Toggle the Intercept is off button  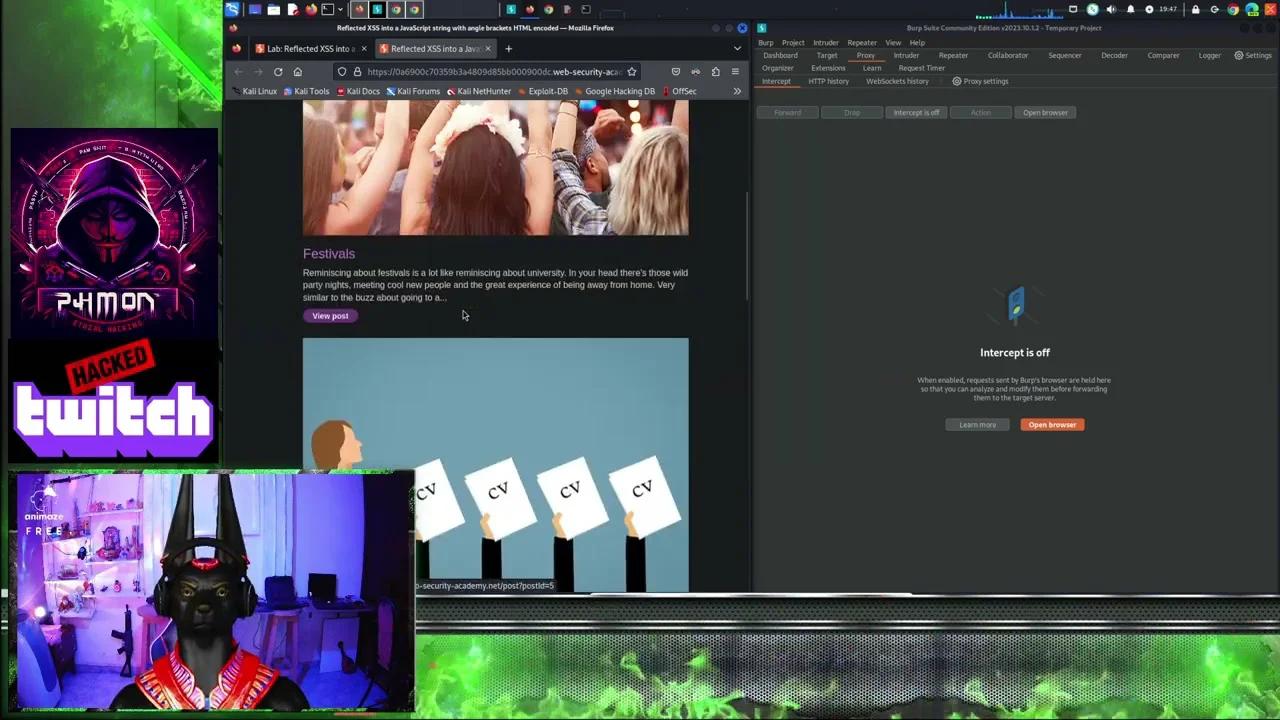point(916,113)
